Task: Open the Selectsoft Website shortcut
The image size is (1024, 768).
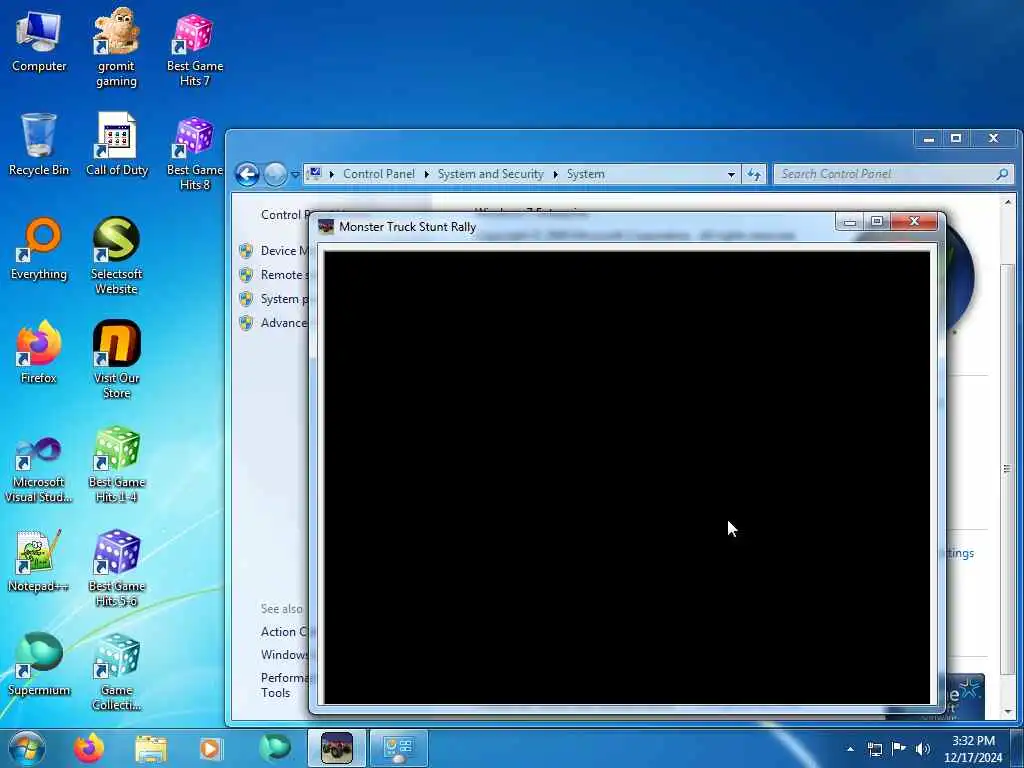Action: coord(116,256)
